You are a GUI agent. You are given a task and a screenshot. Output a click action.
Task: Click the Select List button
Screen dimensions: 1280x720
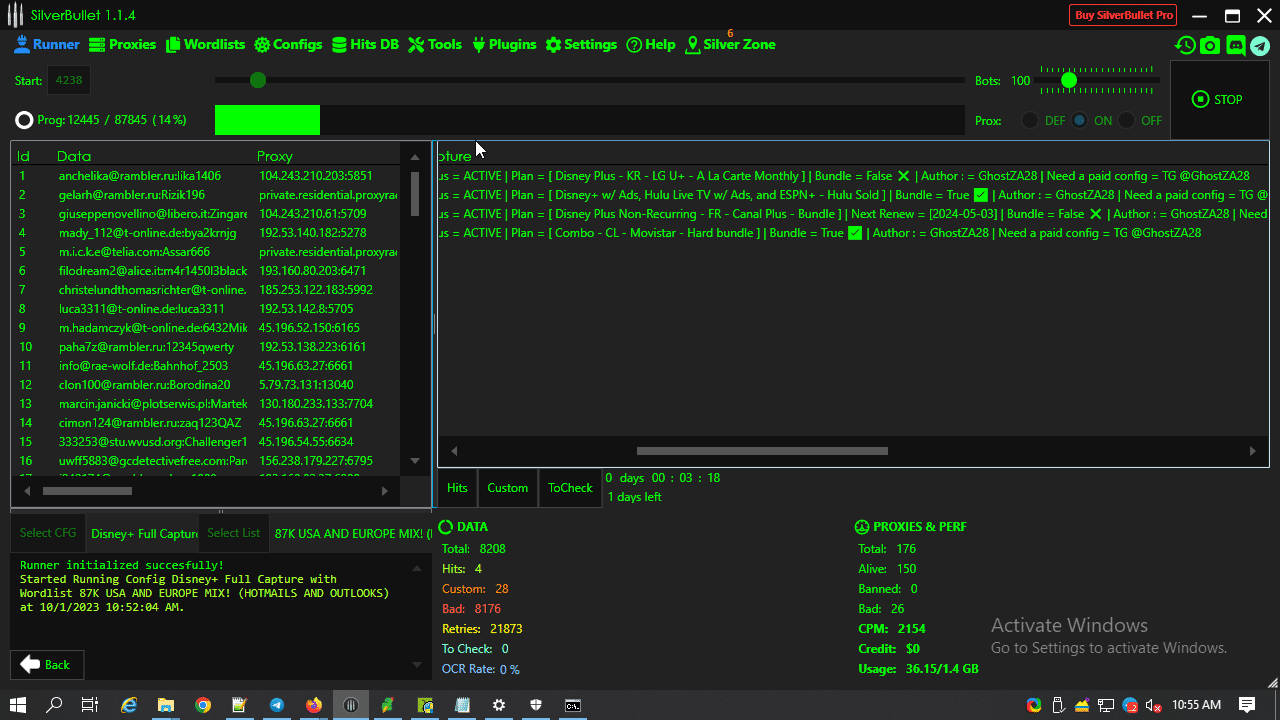click(x=234, y=533)
